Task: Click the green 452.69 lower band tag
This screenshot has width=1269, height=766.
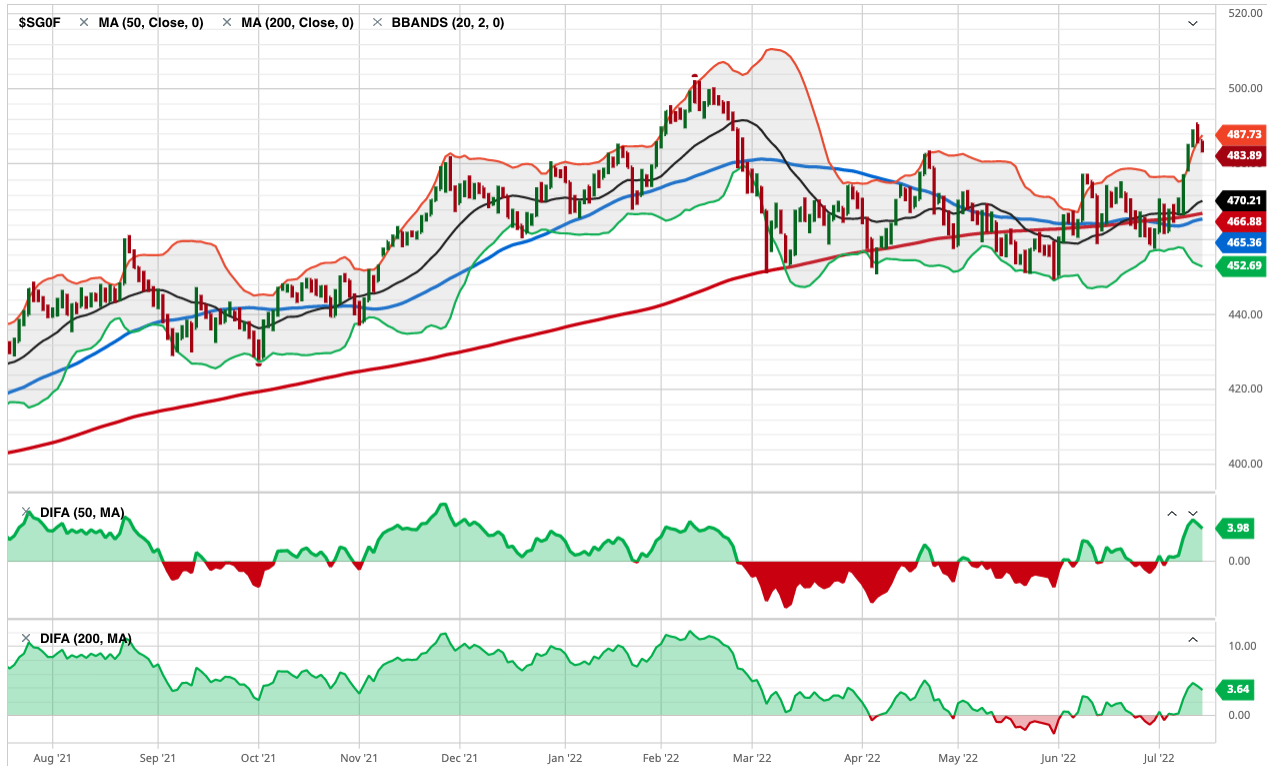Action: pyautogui.click(x=1241, y=266)
